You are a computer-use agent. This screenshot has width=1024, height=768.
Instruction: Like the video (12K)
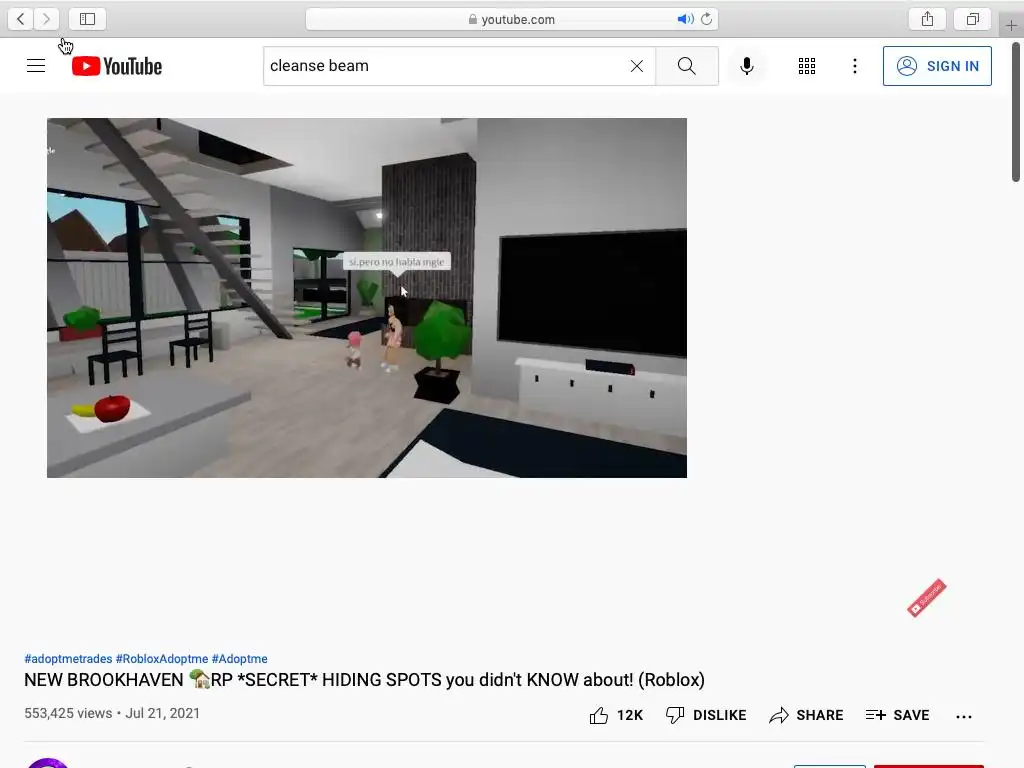click(x=615, y=715)
